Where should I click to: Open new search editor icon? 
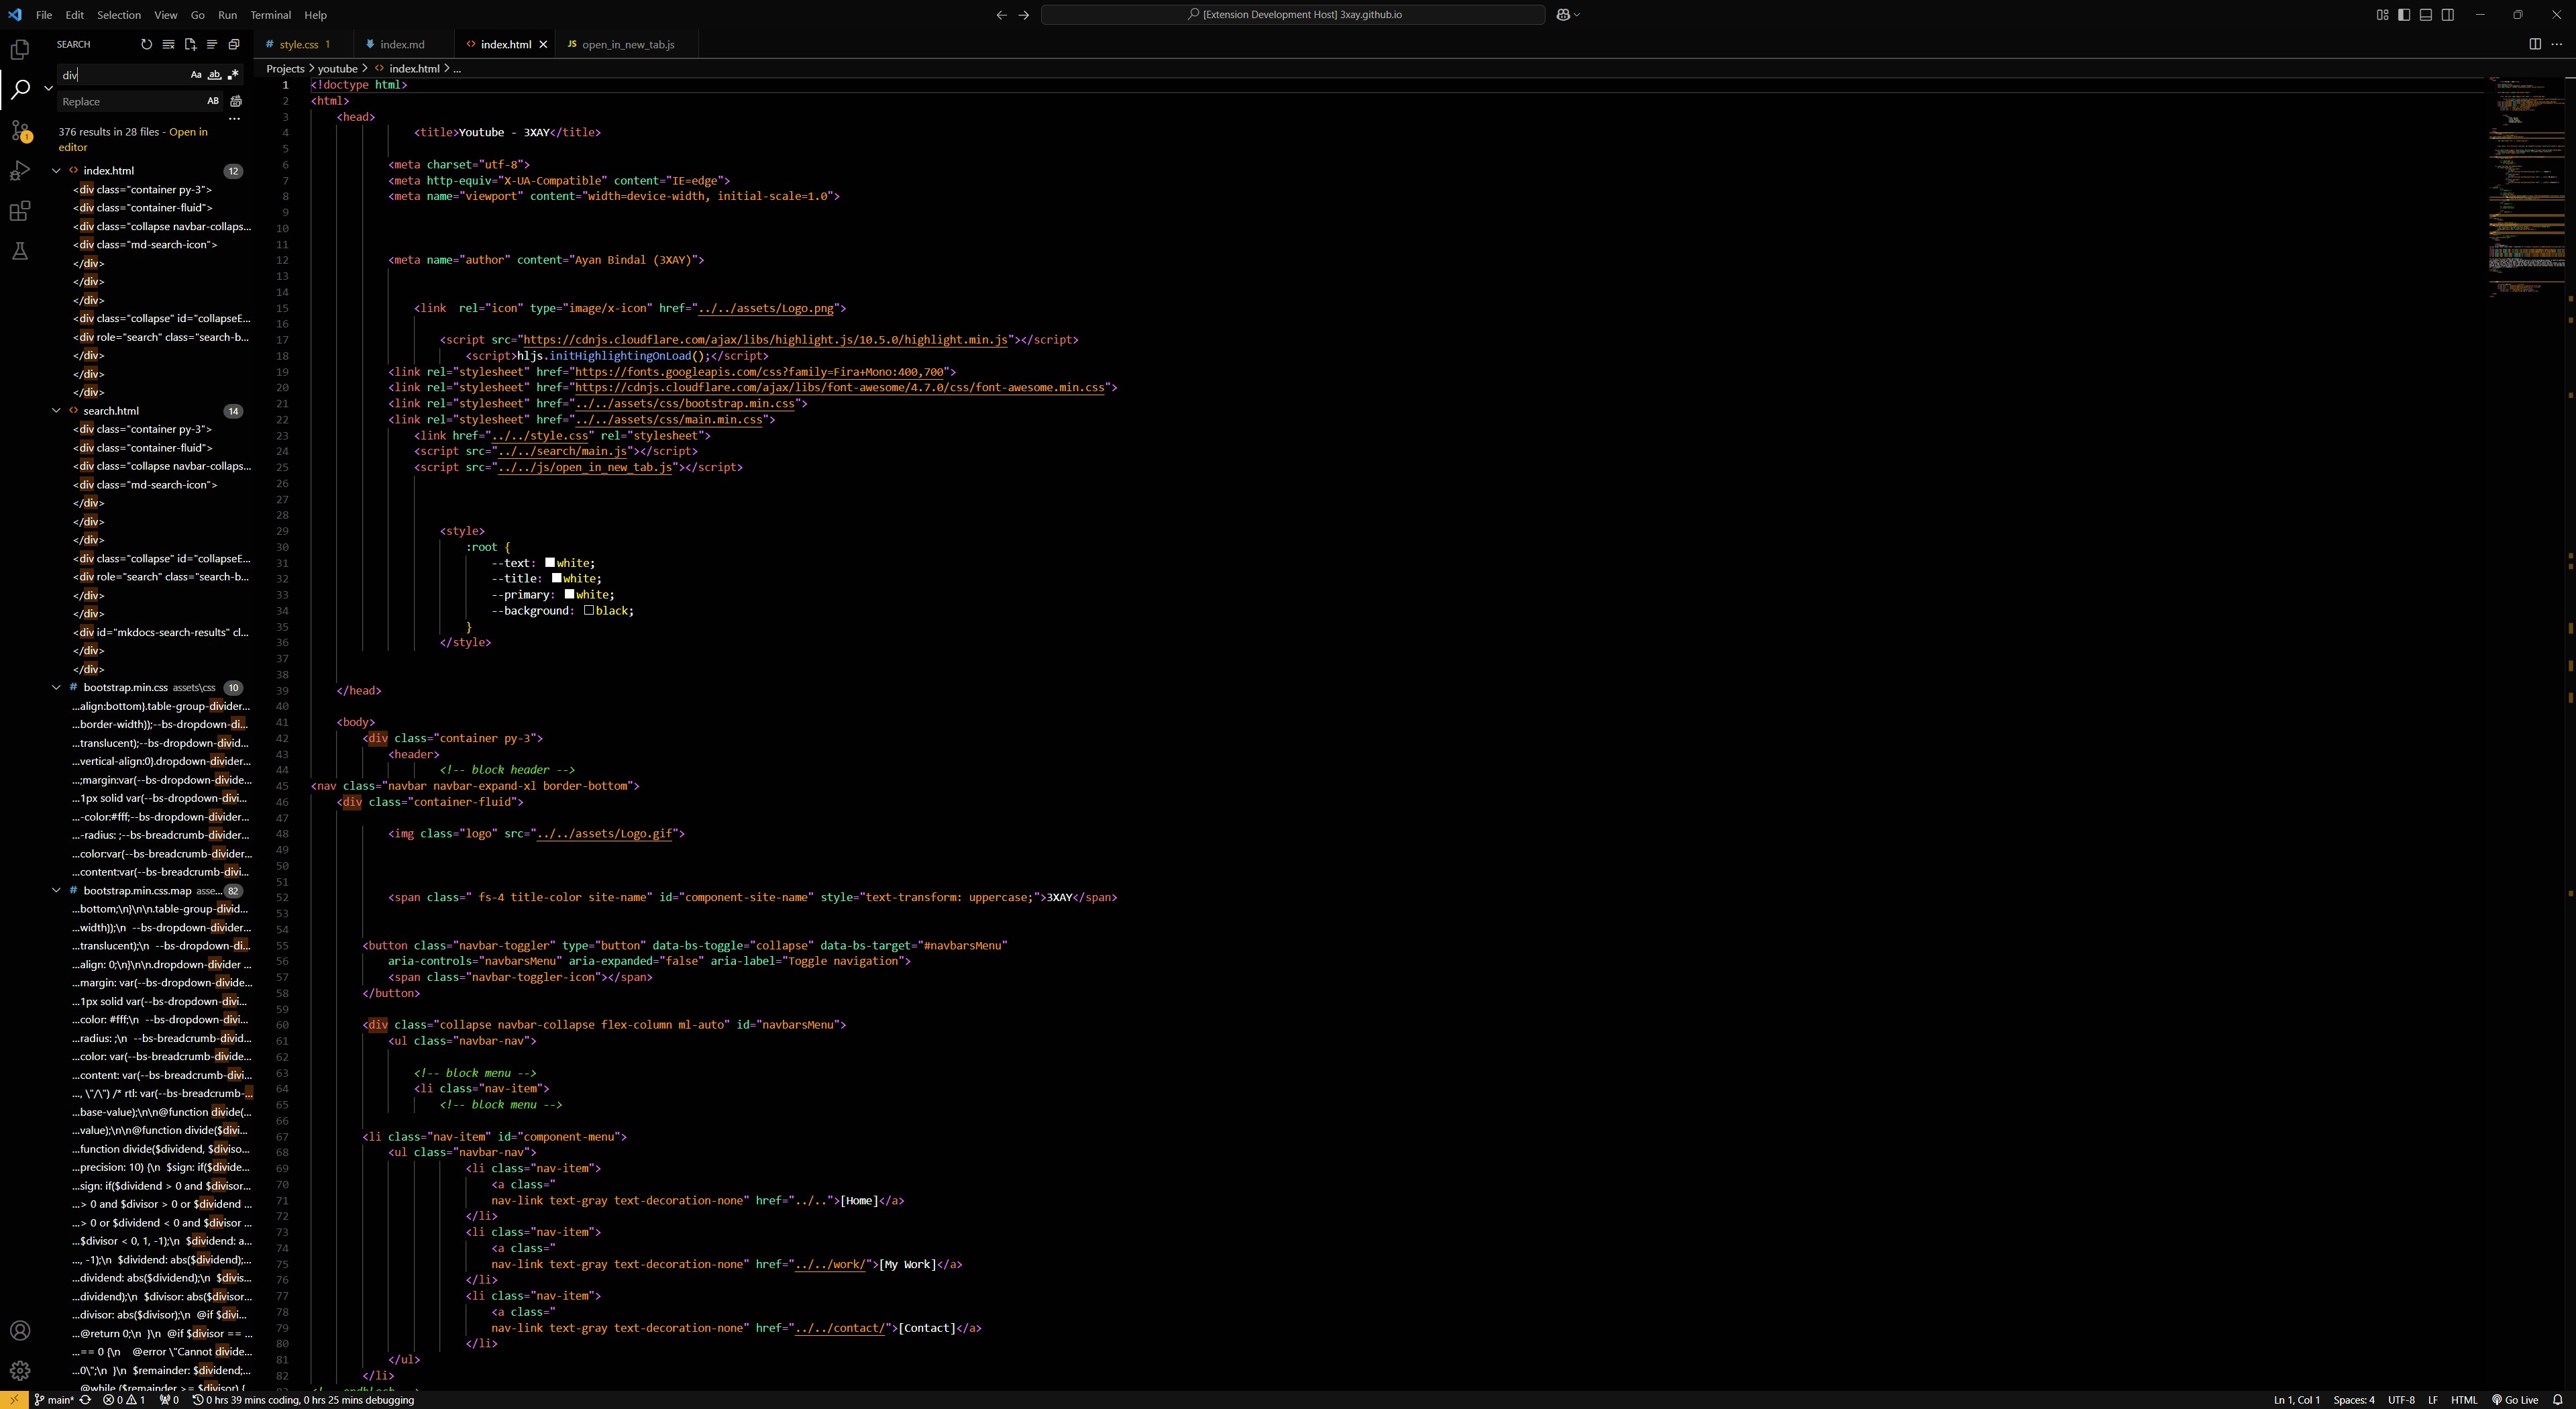coord(190,44)
